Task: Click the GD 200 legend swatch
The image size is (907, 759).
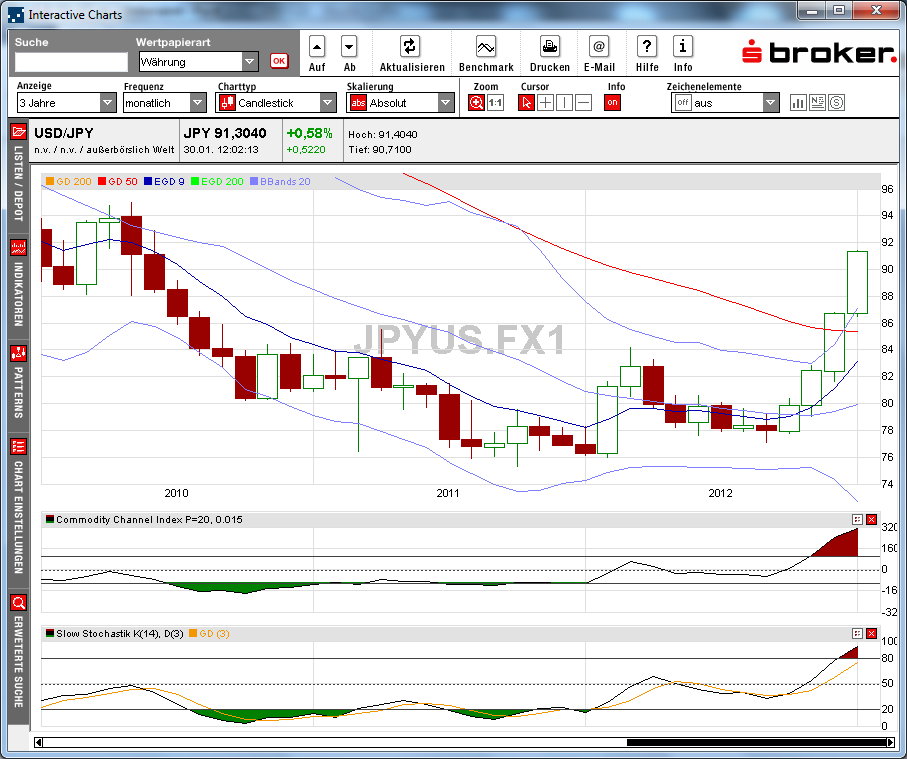Action: click(x=50, y=181)
